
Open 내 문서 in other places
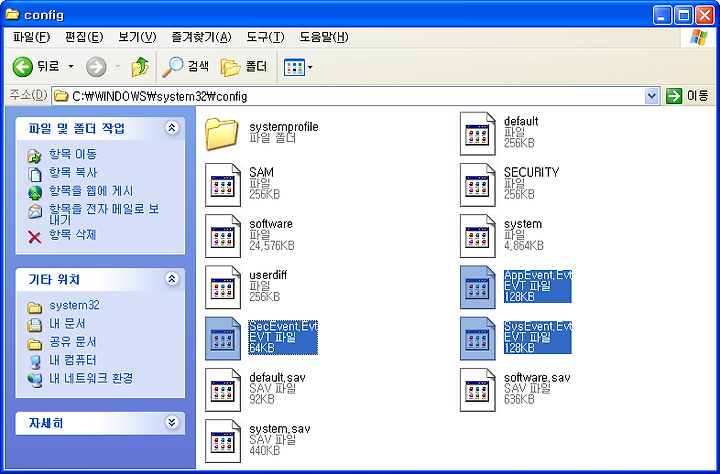coord(67,323)
